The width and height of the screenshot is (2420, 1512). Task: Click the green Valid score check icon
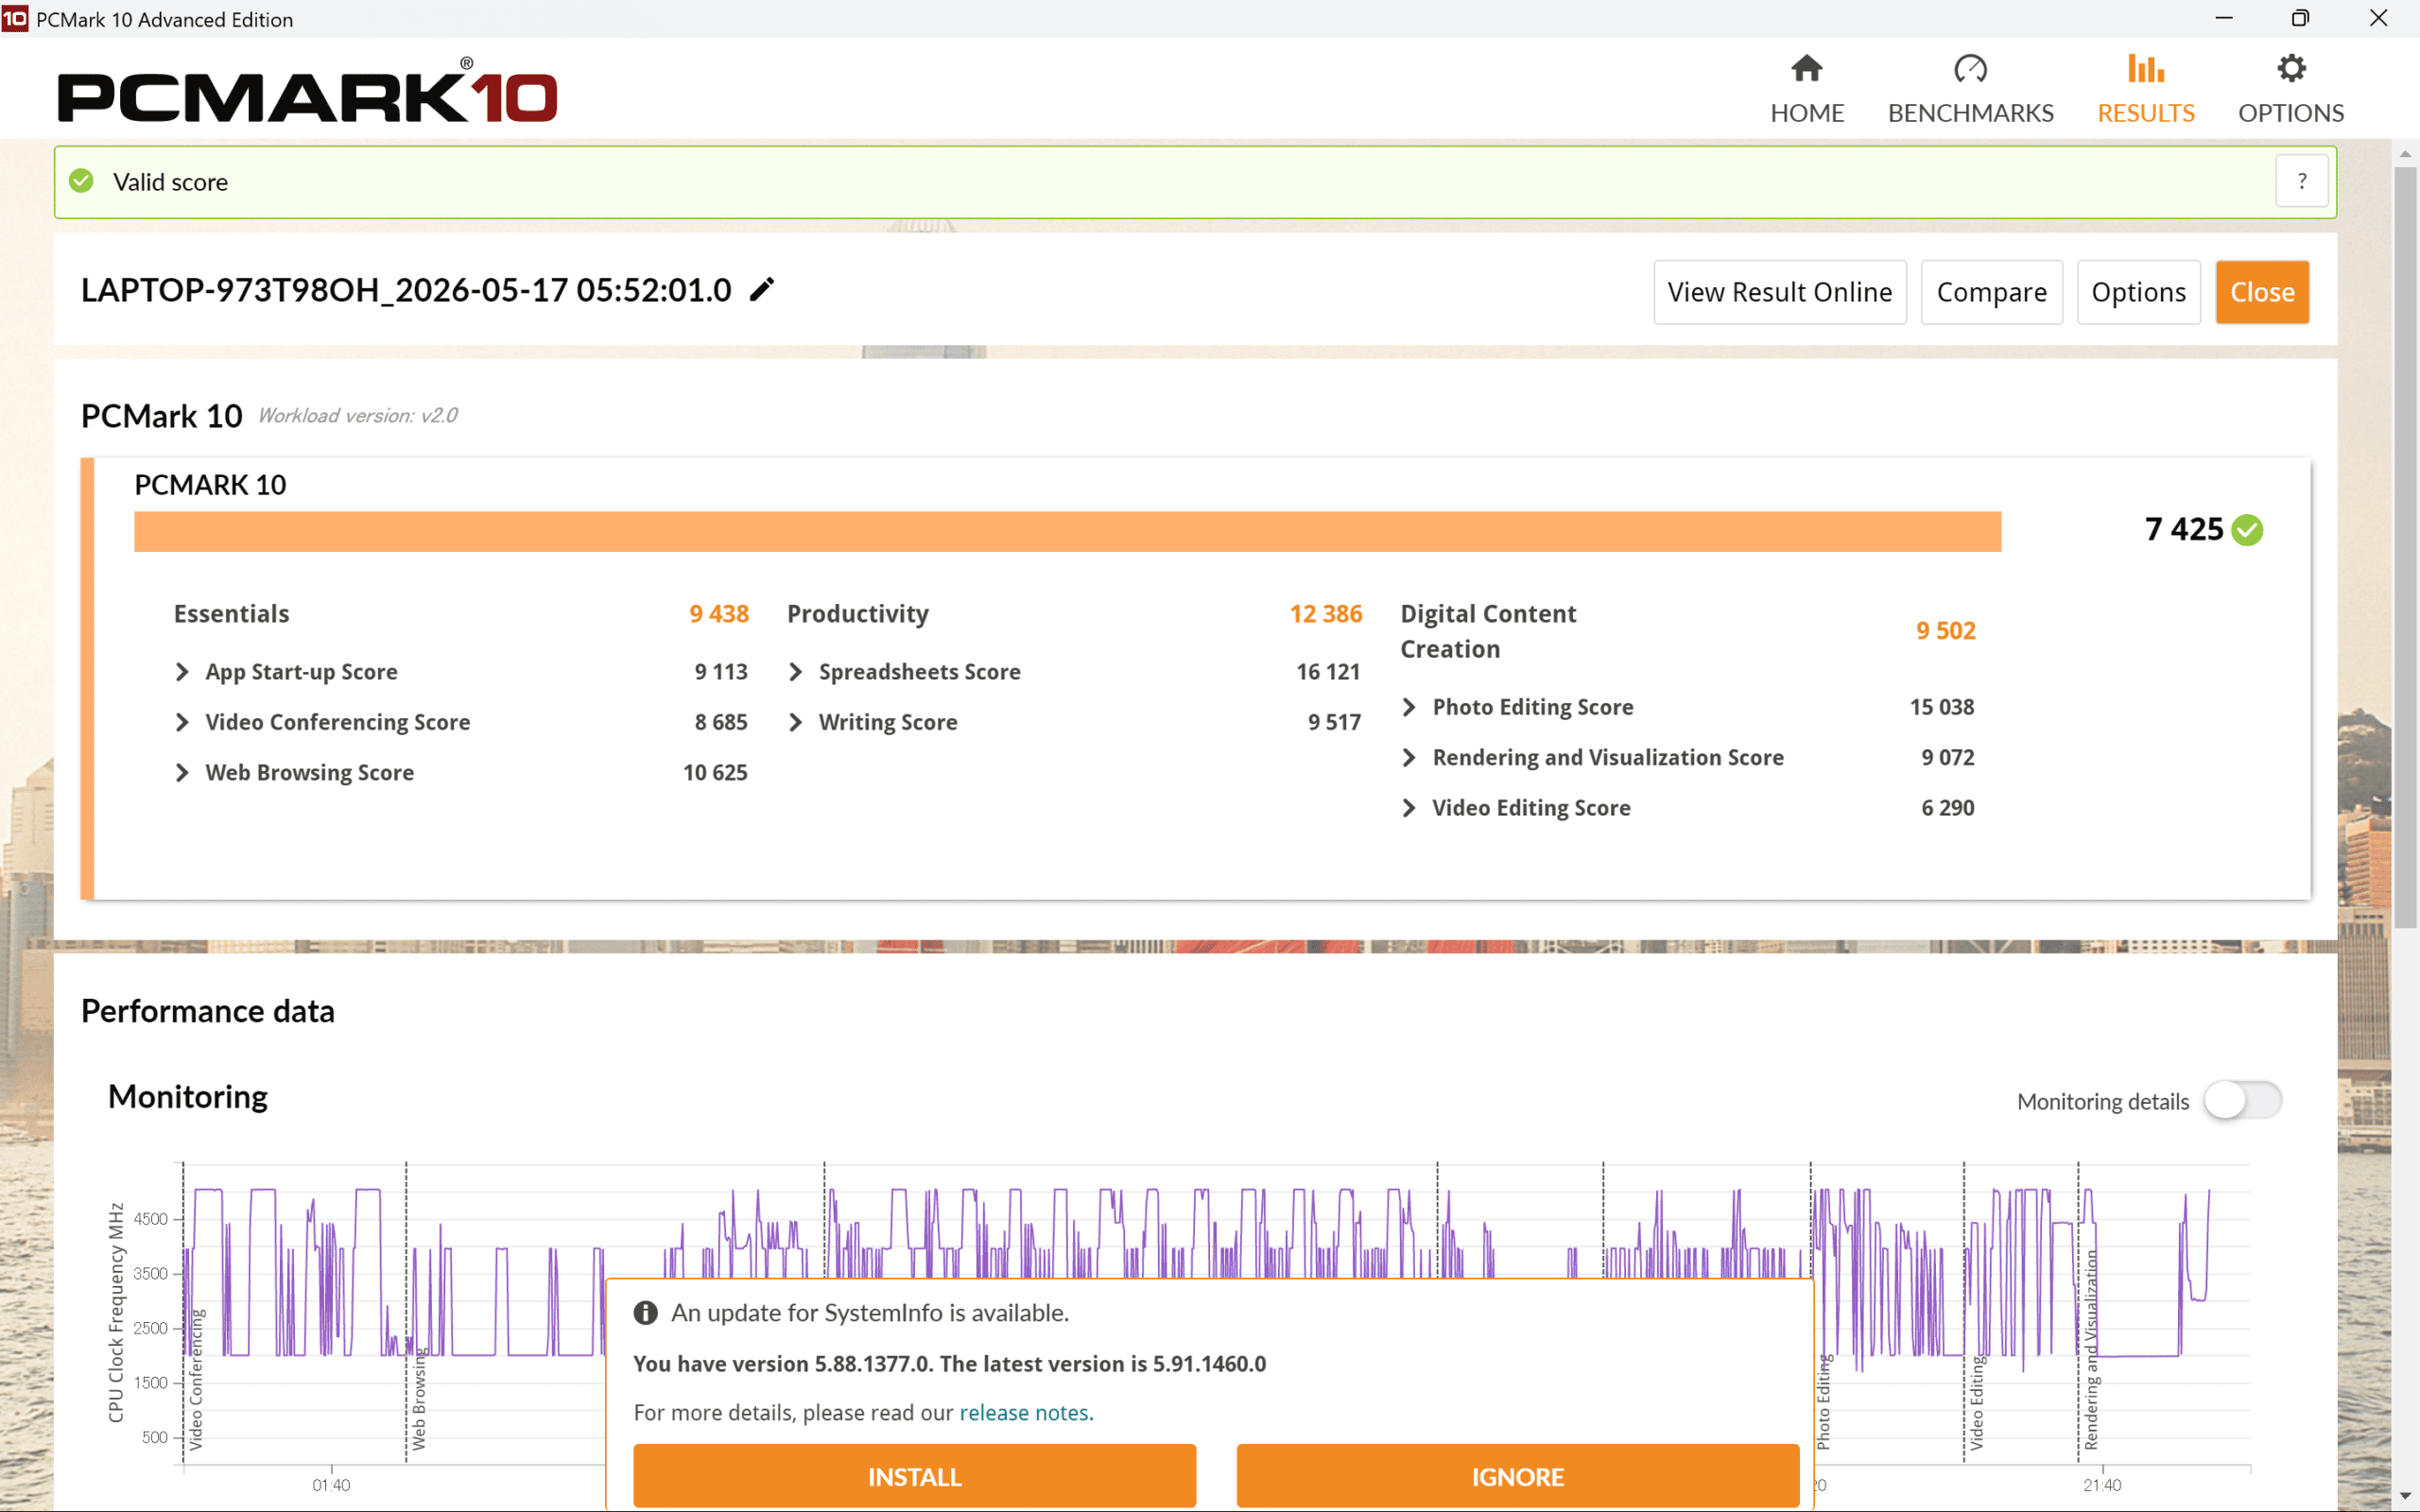point(81,181)
